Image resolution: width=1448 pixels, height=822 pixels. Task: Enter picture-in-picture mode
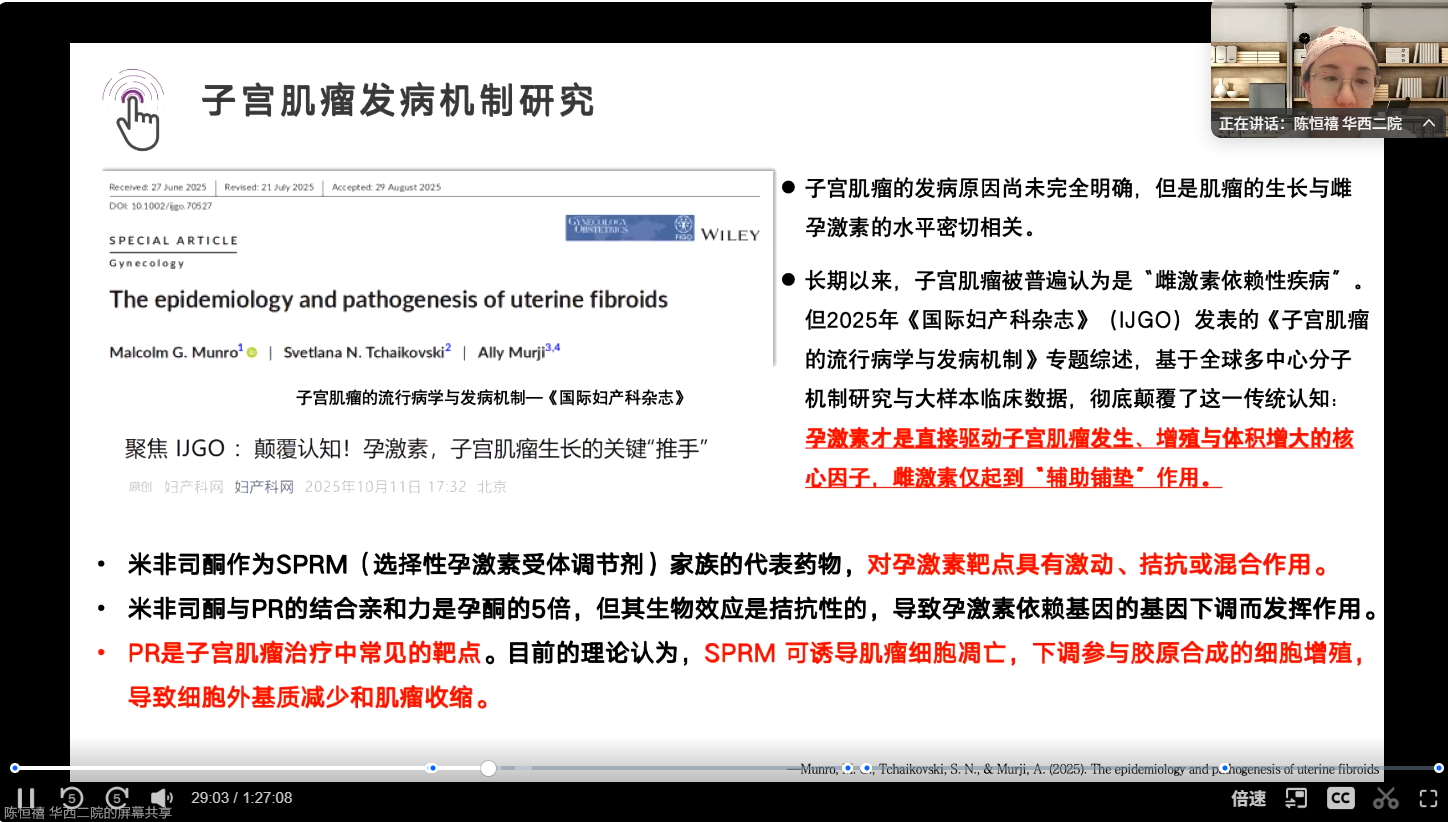tap(1296, 798)
